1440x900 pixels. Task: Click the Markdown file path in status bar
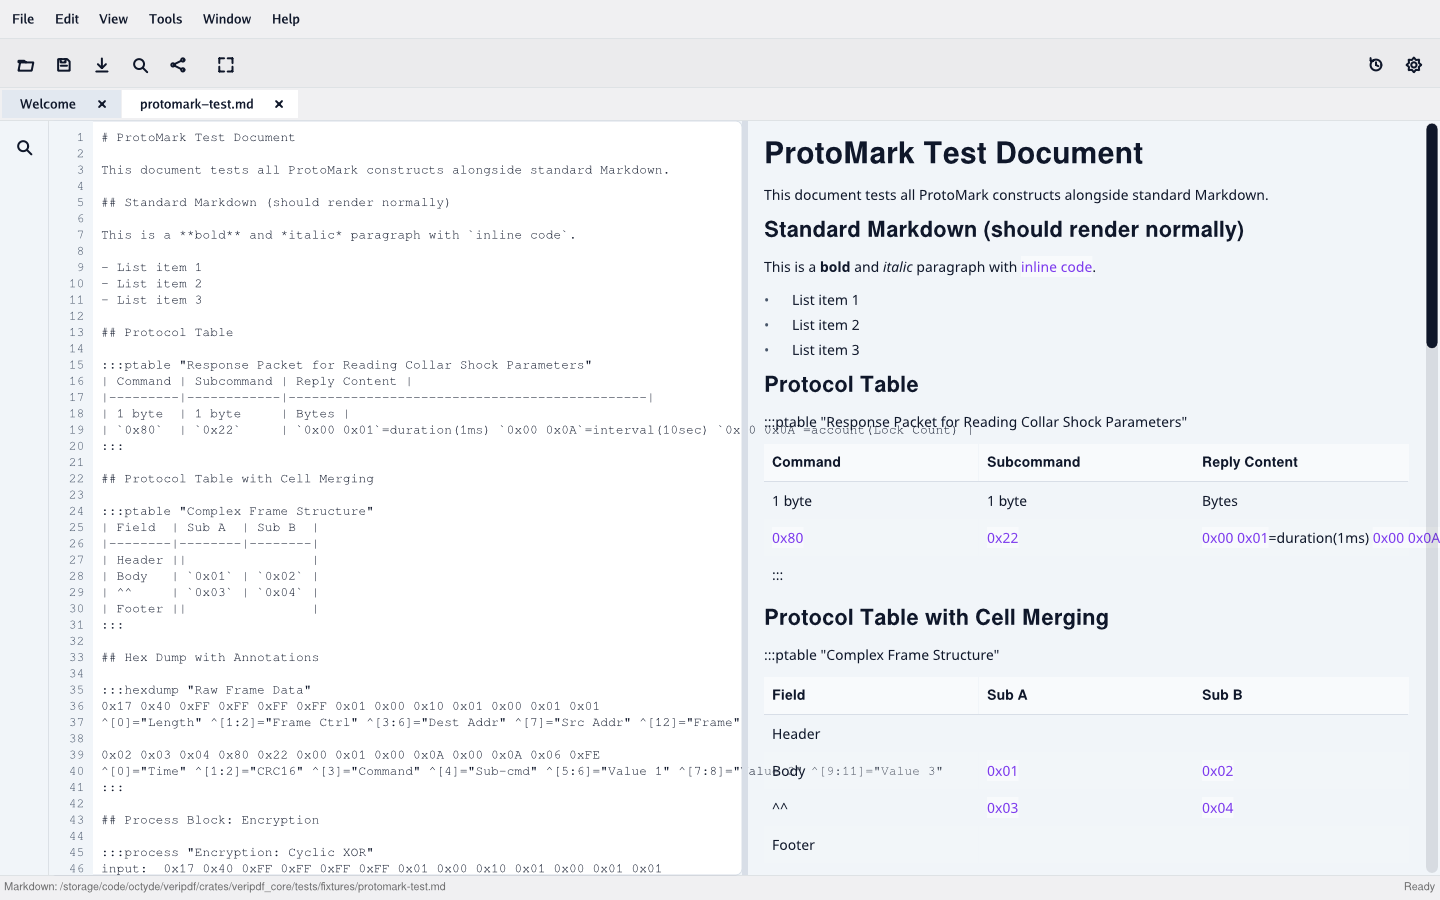click(225, 887)
